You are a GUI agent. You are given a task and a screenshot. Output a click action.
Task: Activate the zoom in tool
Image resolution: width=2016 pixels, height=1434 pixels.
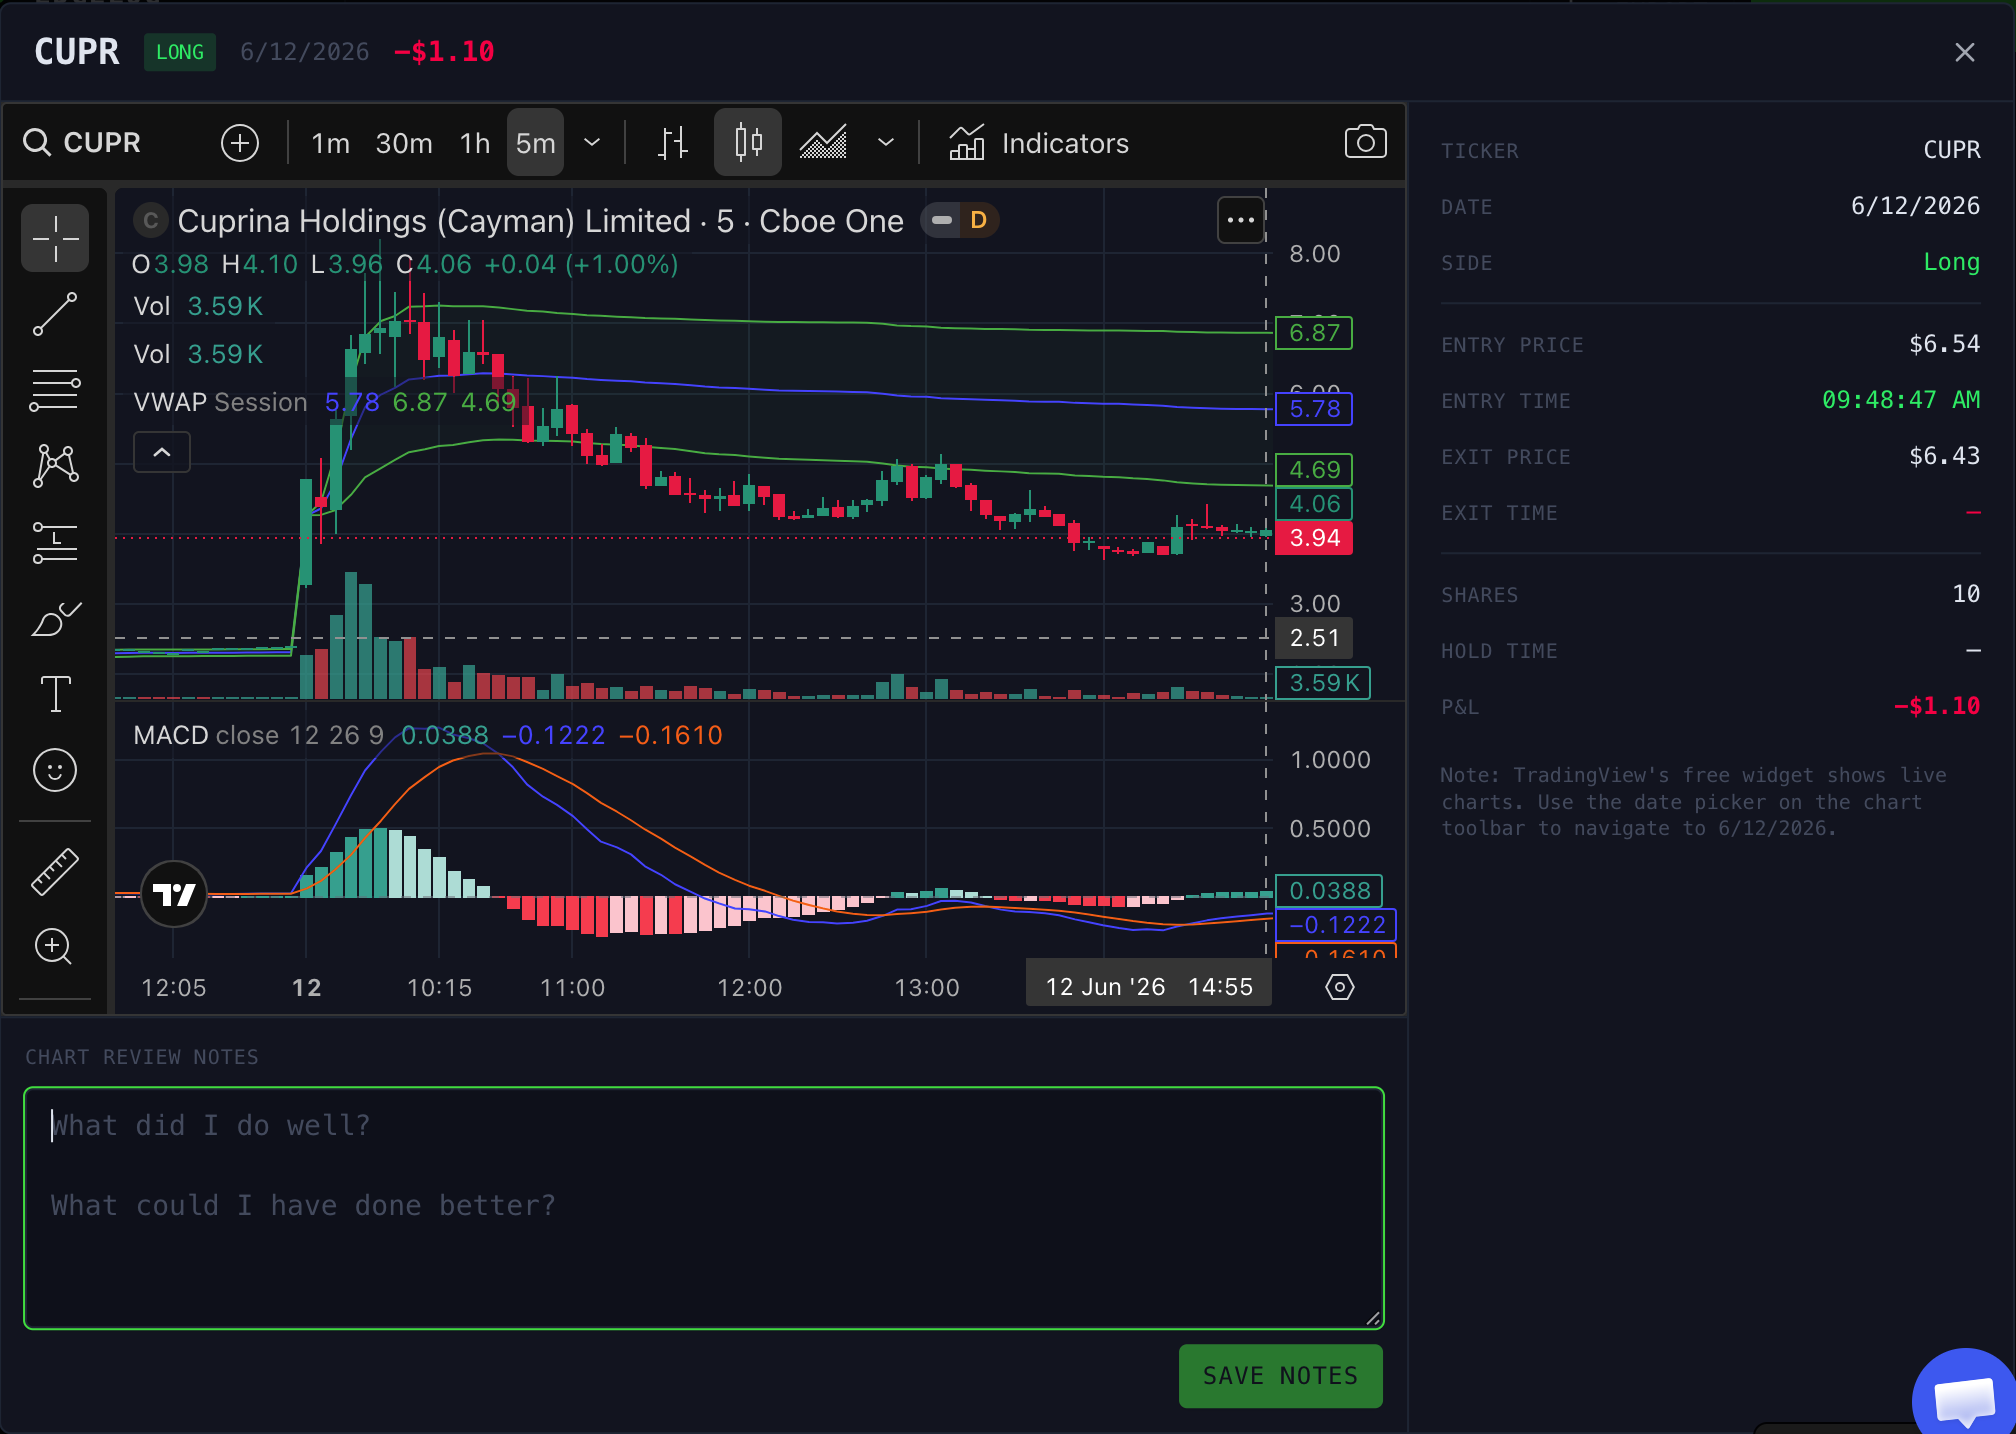55,946
